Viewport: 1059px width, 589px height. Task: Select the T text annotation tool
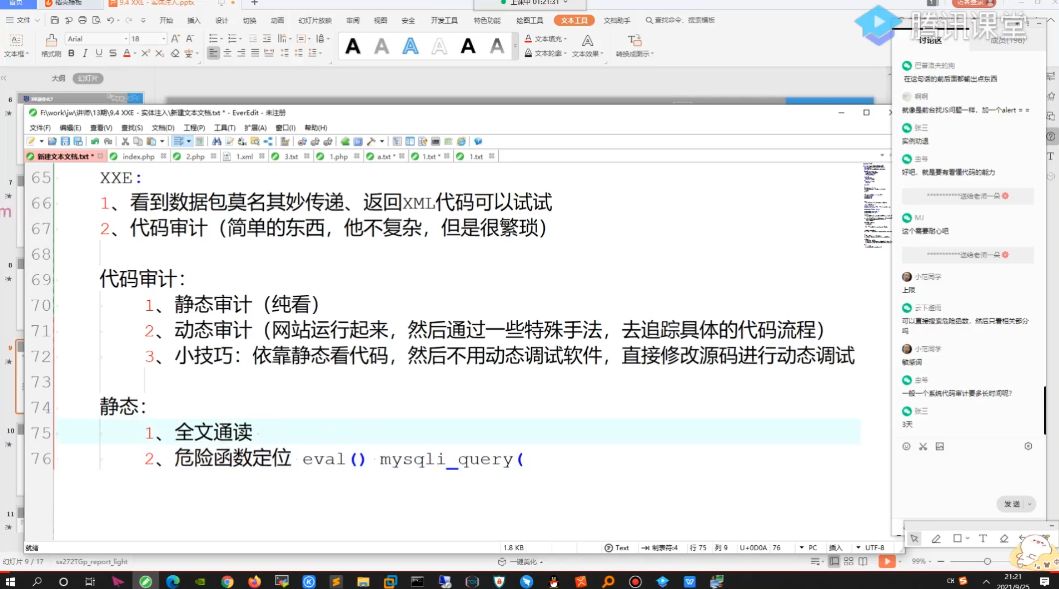(983, 538)
